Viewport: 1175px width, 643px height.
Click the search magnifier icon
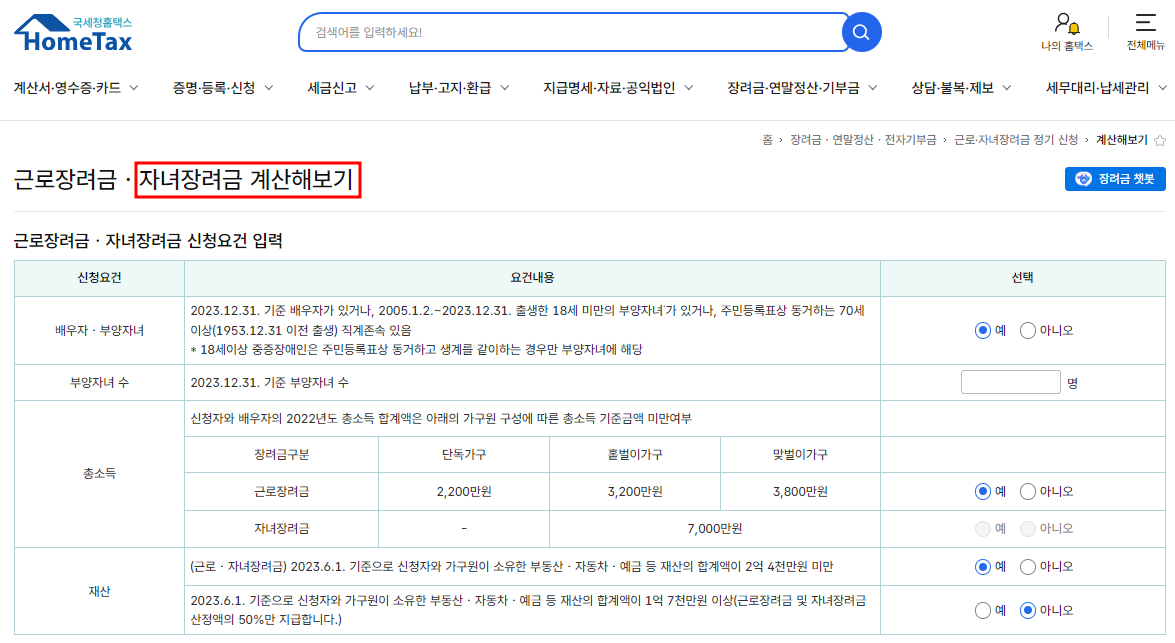pos(860,31)
